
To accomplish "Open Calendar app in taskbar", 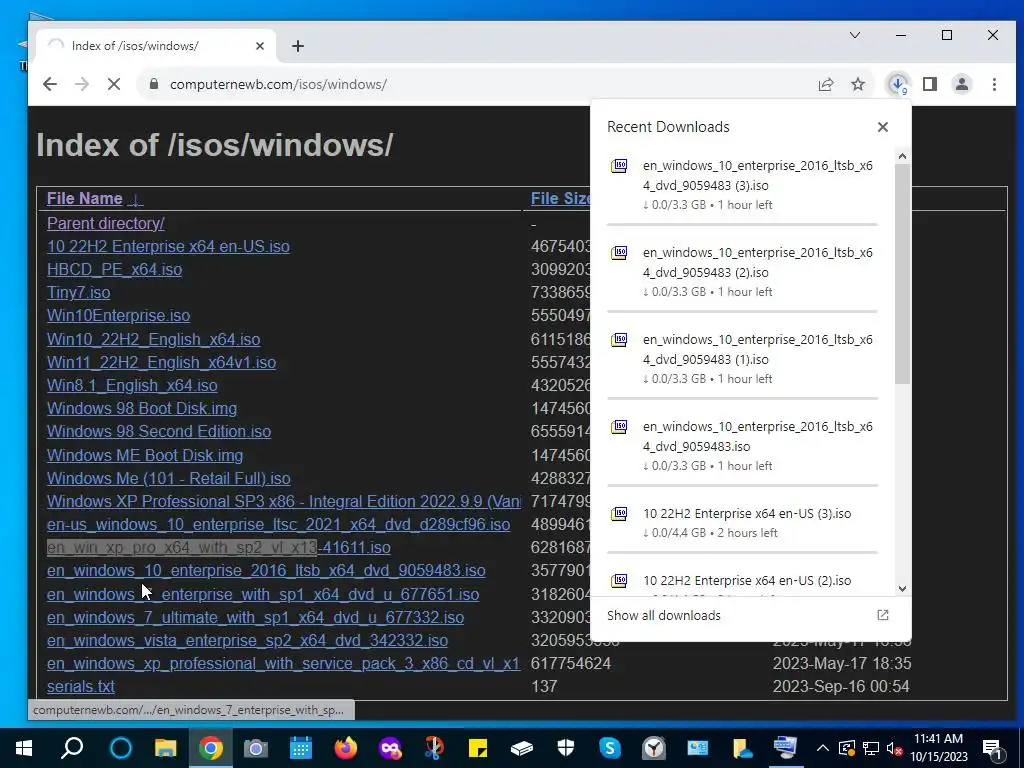I will pos(300,748).
